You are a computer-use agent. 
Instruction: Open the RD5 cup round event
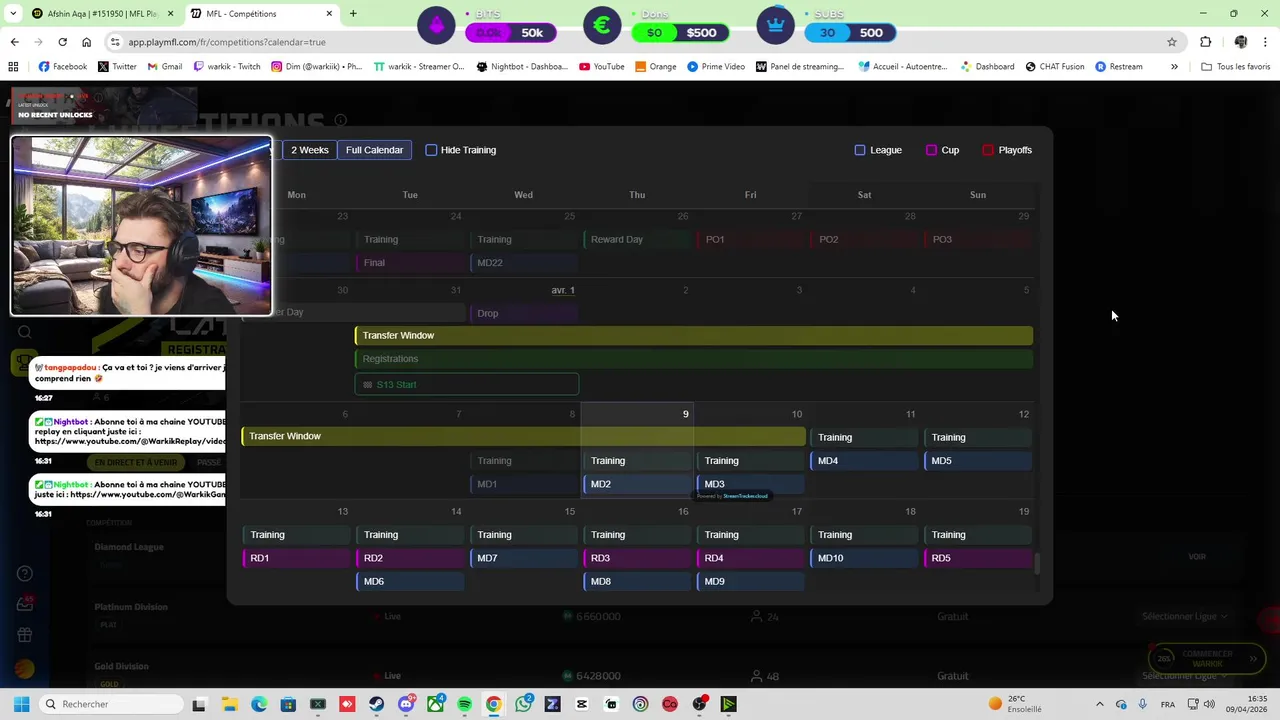pos(978,558)
